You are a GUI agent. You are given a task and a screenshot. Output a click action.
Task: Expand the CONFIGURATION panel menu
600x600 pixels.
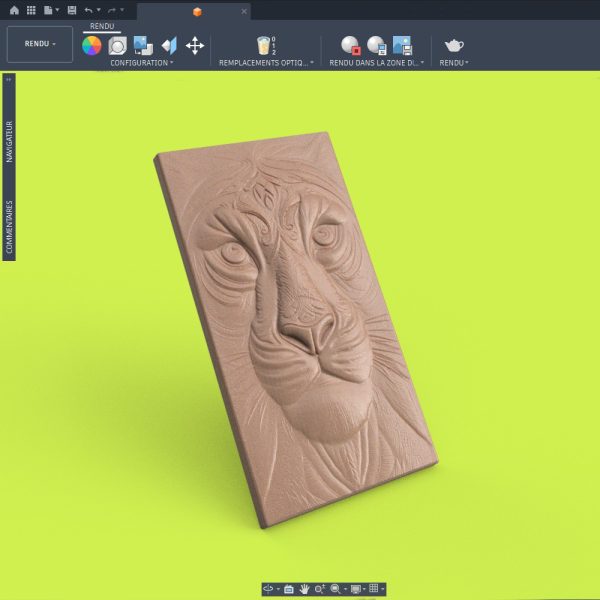tap(142, 63)
